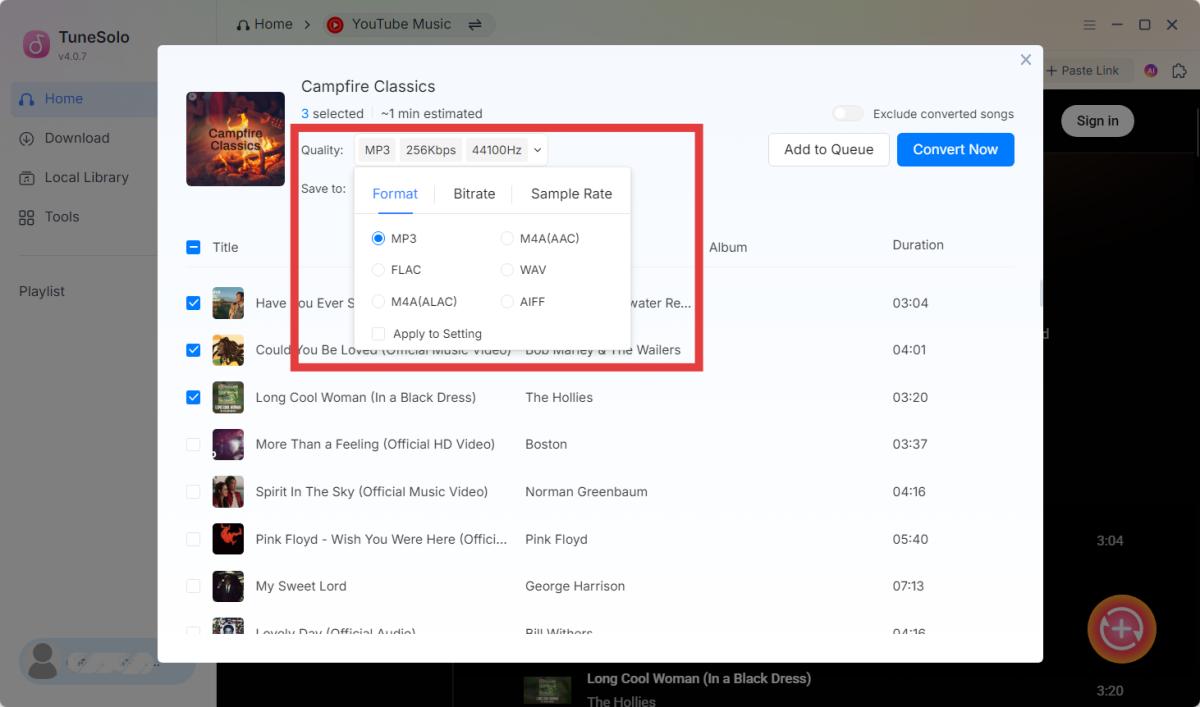This screenshot has height=707, width=1200.
Task: Switch to the Format tab
Action: tap(395, 194)
